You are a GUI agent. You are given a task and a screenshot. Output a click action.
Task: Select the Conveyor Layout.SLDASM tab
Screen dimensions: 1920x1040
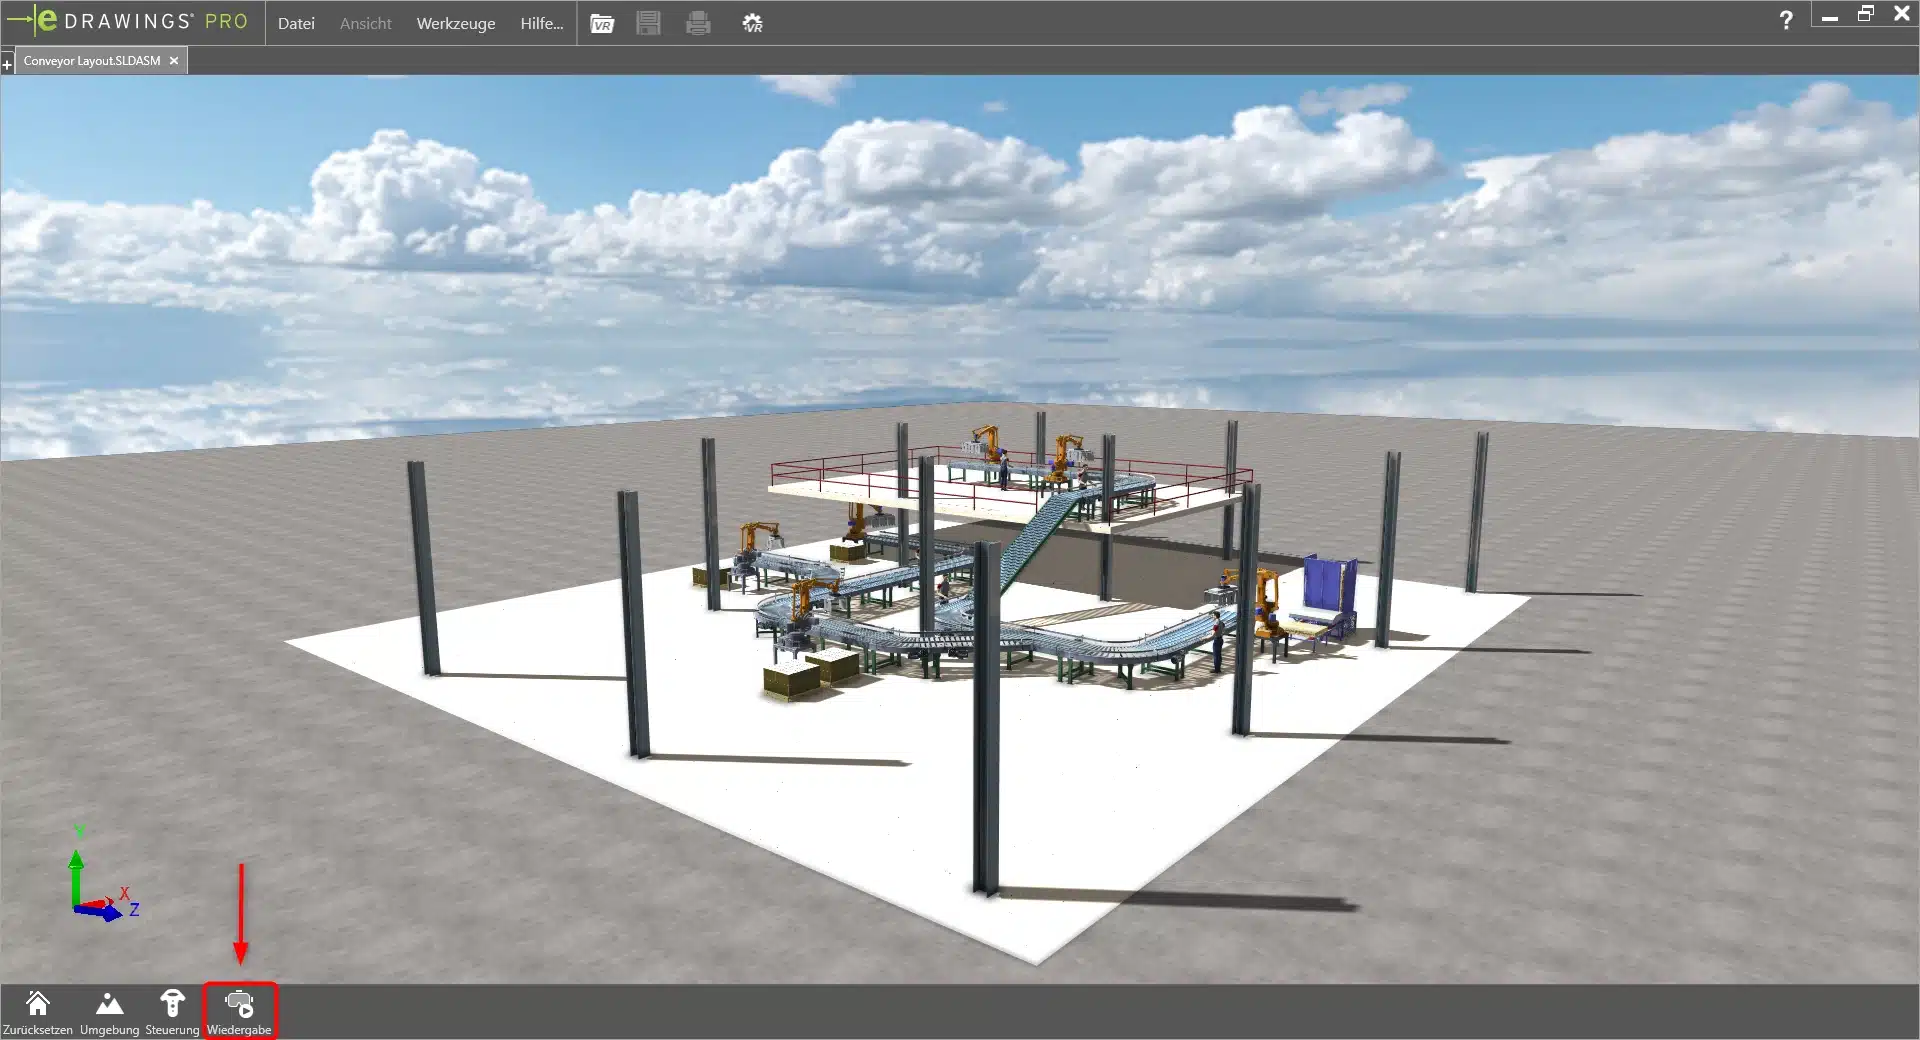coord(91,61)
